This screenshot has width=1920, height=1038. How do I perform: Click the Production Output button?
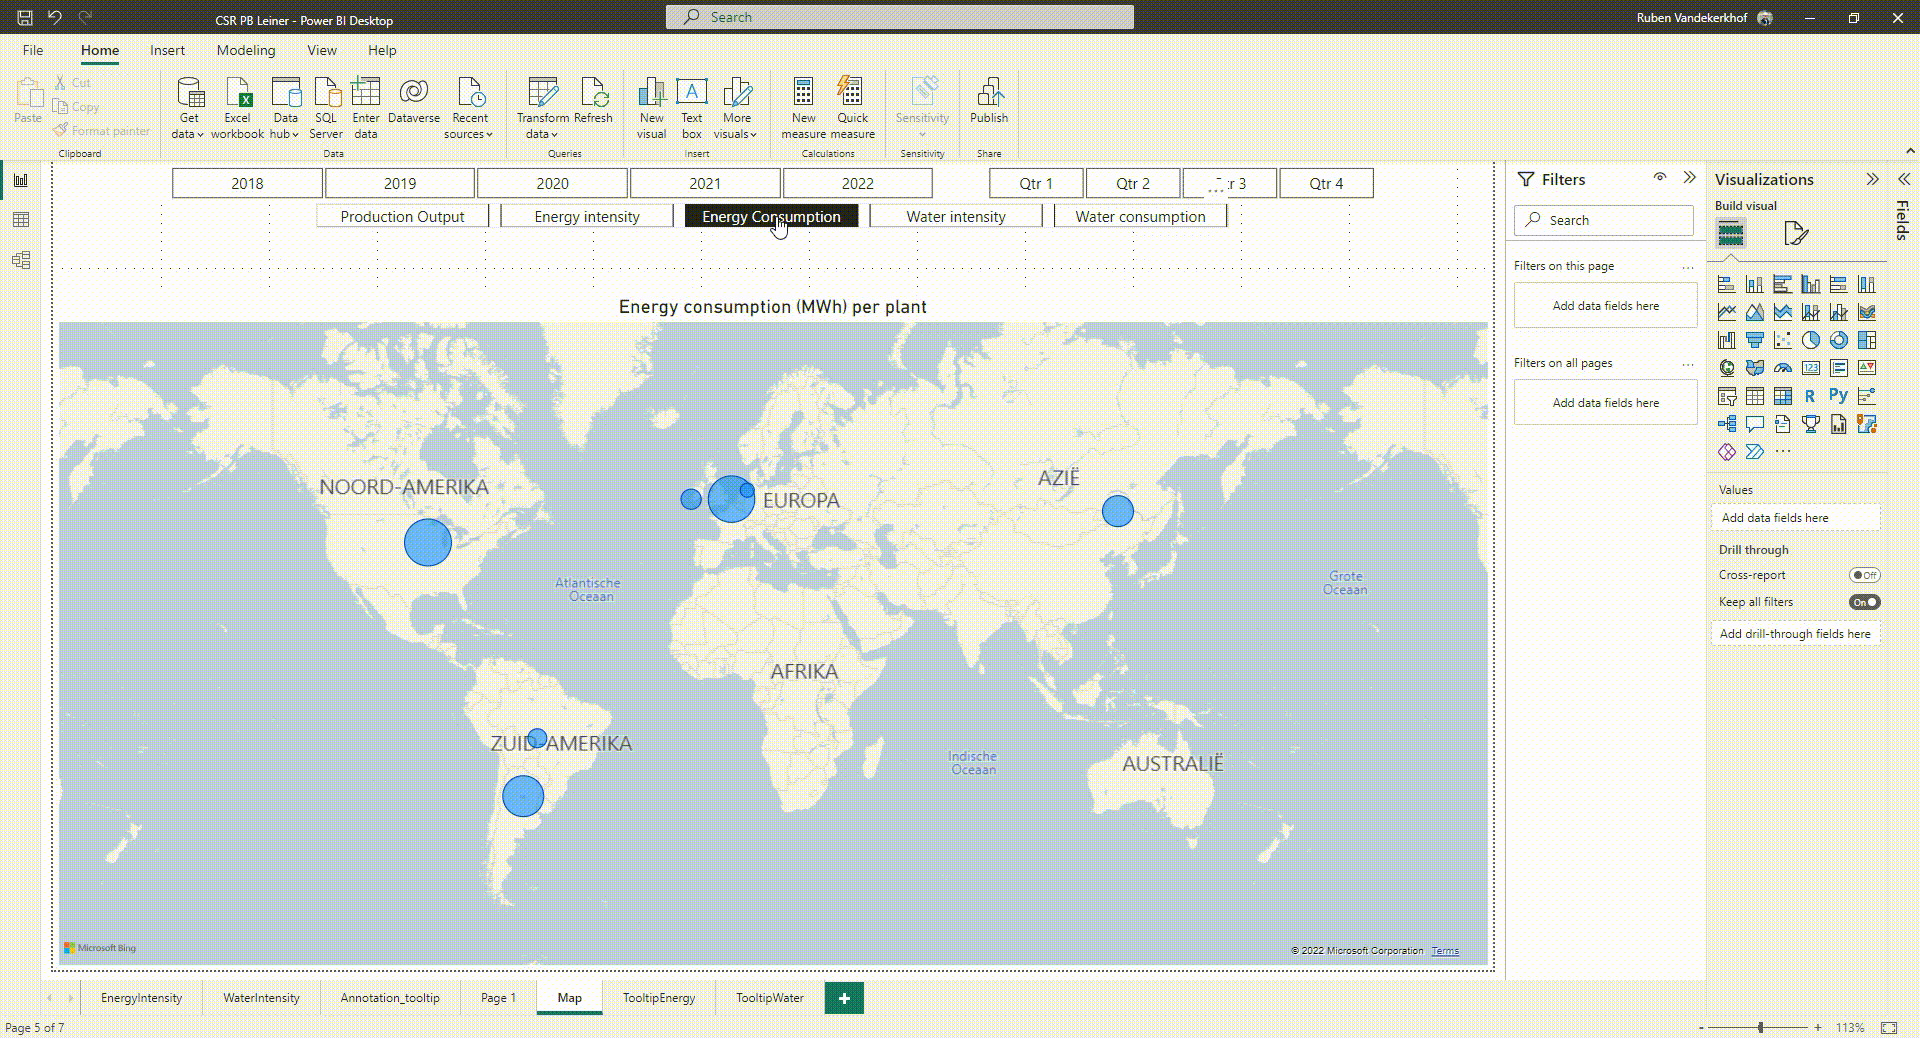[x=402, y=216]
